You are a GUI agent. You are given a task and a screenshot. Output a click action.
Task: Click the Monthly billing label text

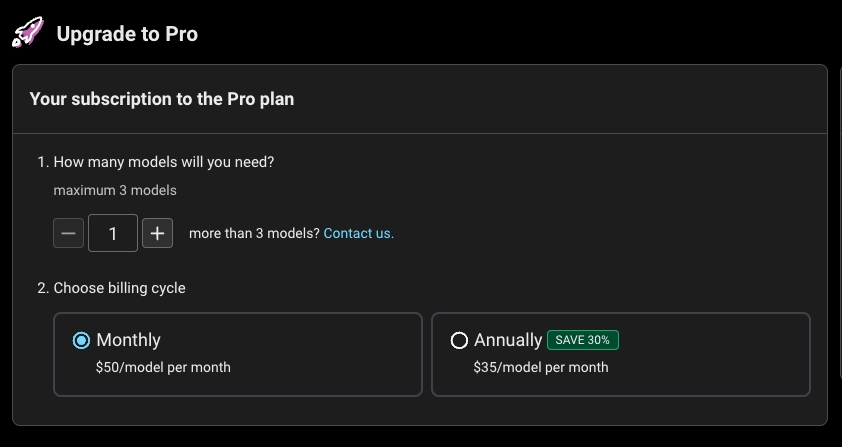pyautogui.click(x=128, y=340)
